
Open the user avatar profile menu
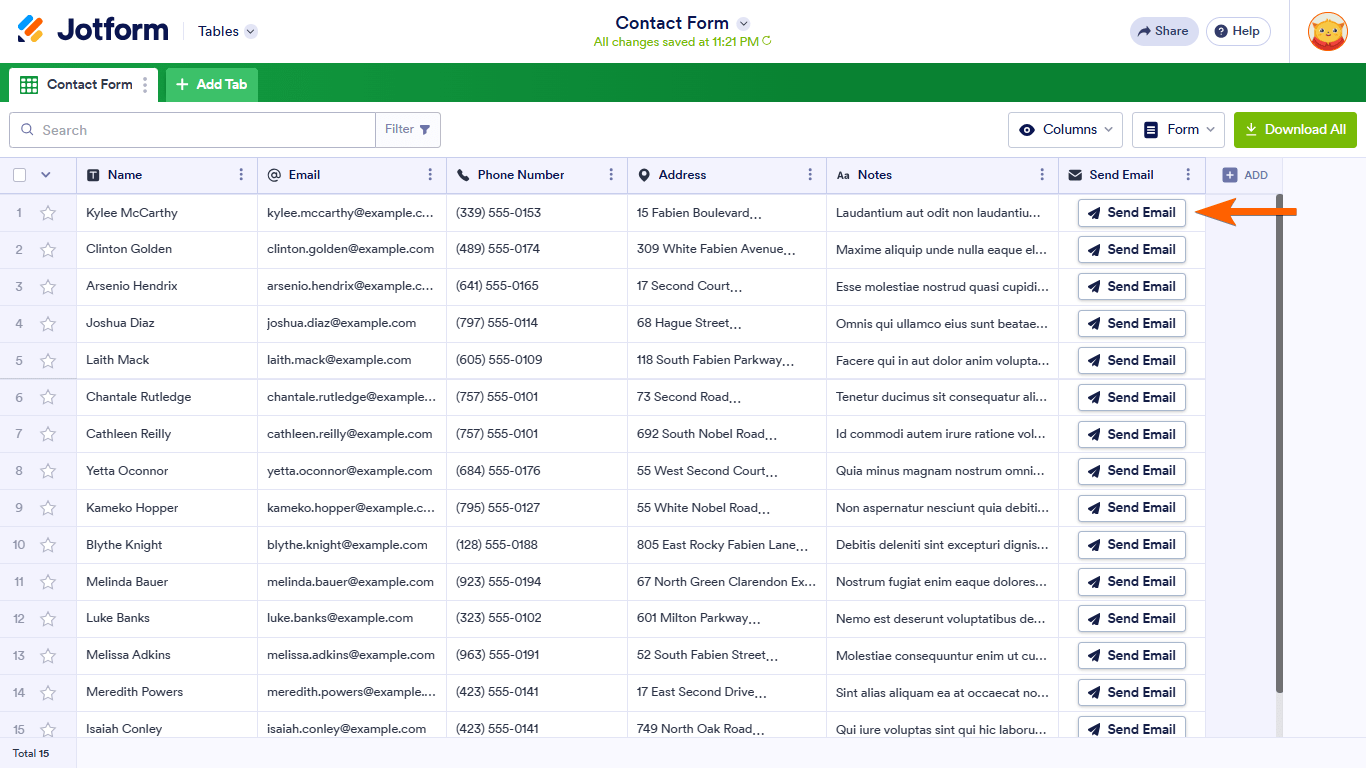click(x=1327, y=31)
